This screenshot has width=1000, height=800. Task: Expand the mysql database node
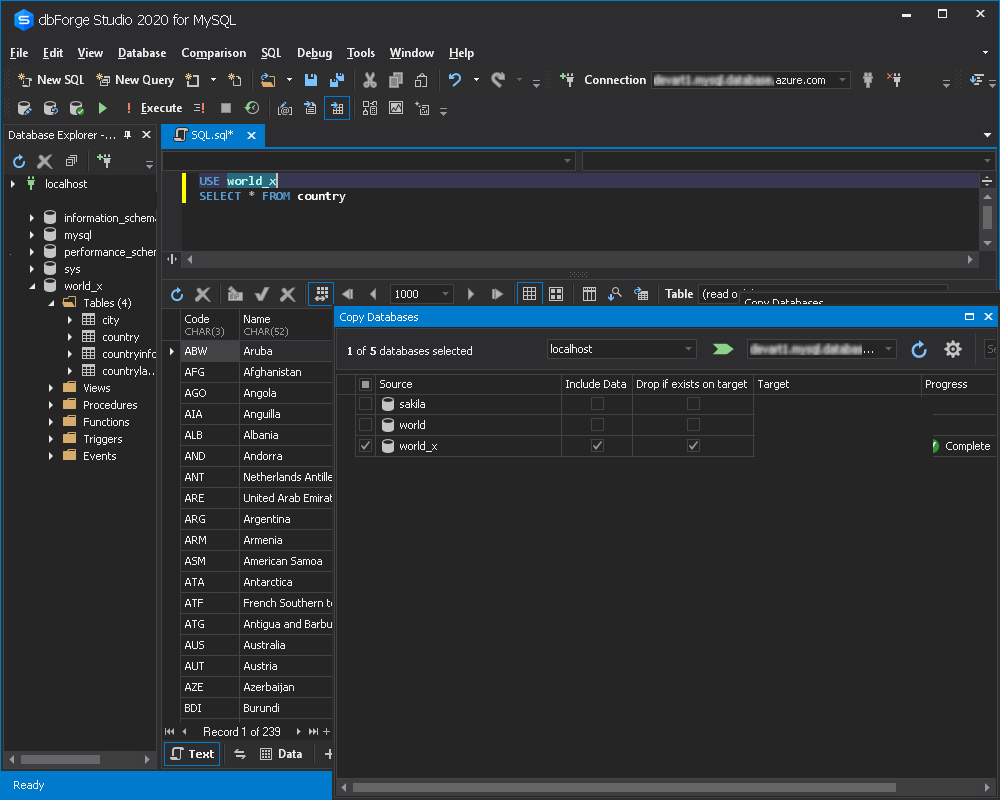[32, 235]
